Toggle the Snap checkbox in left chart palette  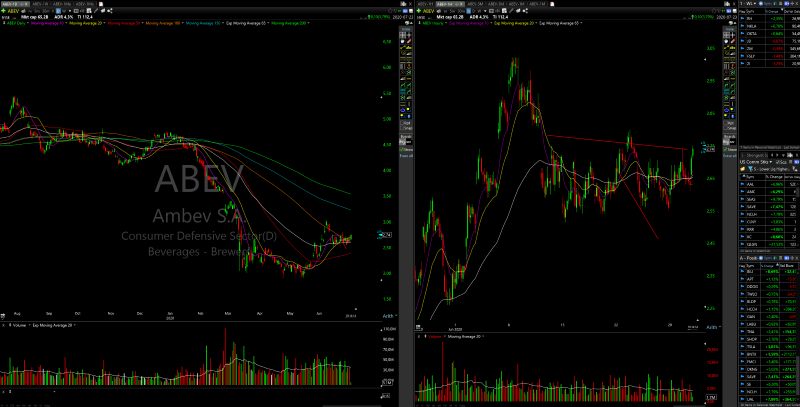click(402, 128)
